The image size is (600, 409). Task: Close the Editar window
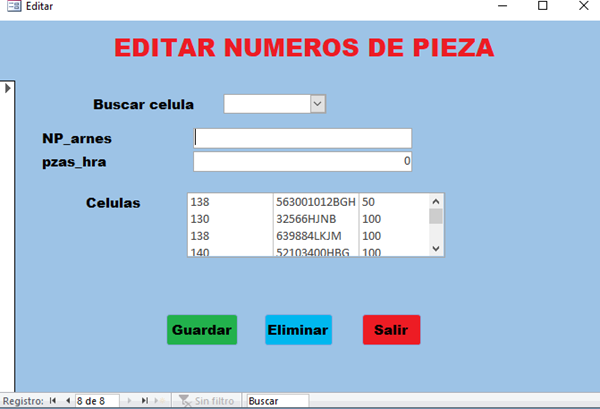pyautogui.click(x=584, y=6)
